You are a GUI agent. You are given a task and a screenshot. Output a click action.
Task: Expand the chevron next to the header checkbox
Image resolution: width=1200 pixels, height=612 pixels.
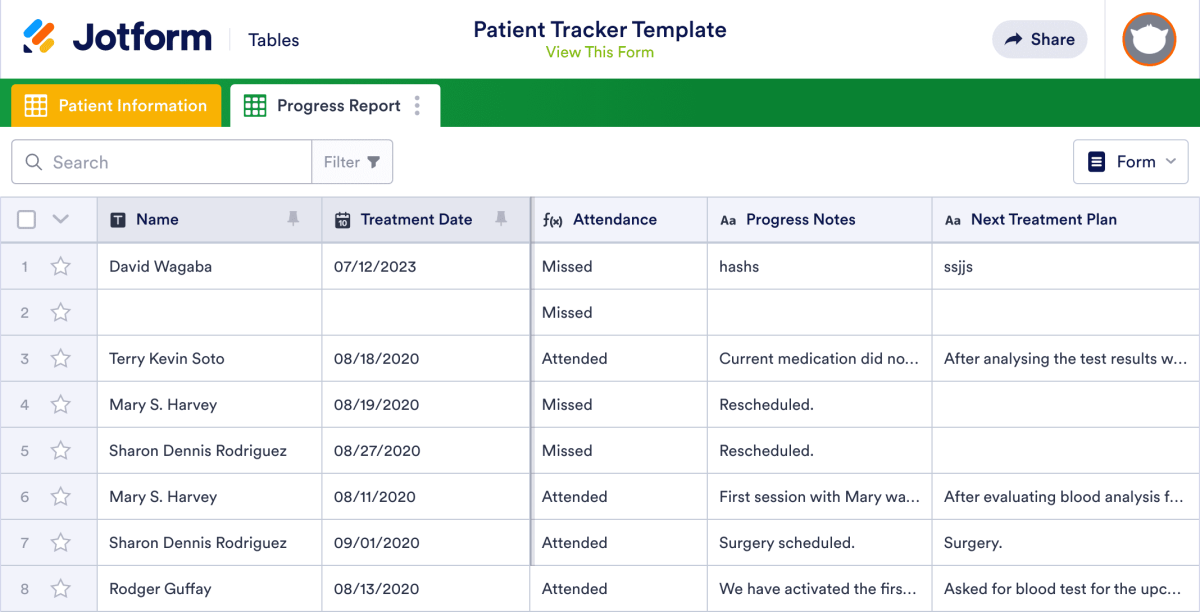coord(58,219)
